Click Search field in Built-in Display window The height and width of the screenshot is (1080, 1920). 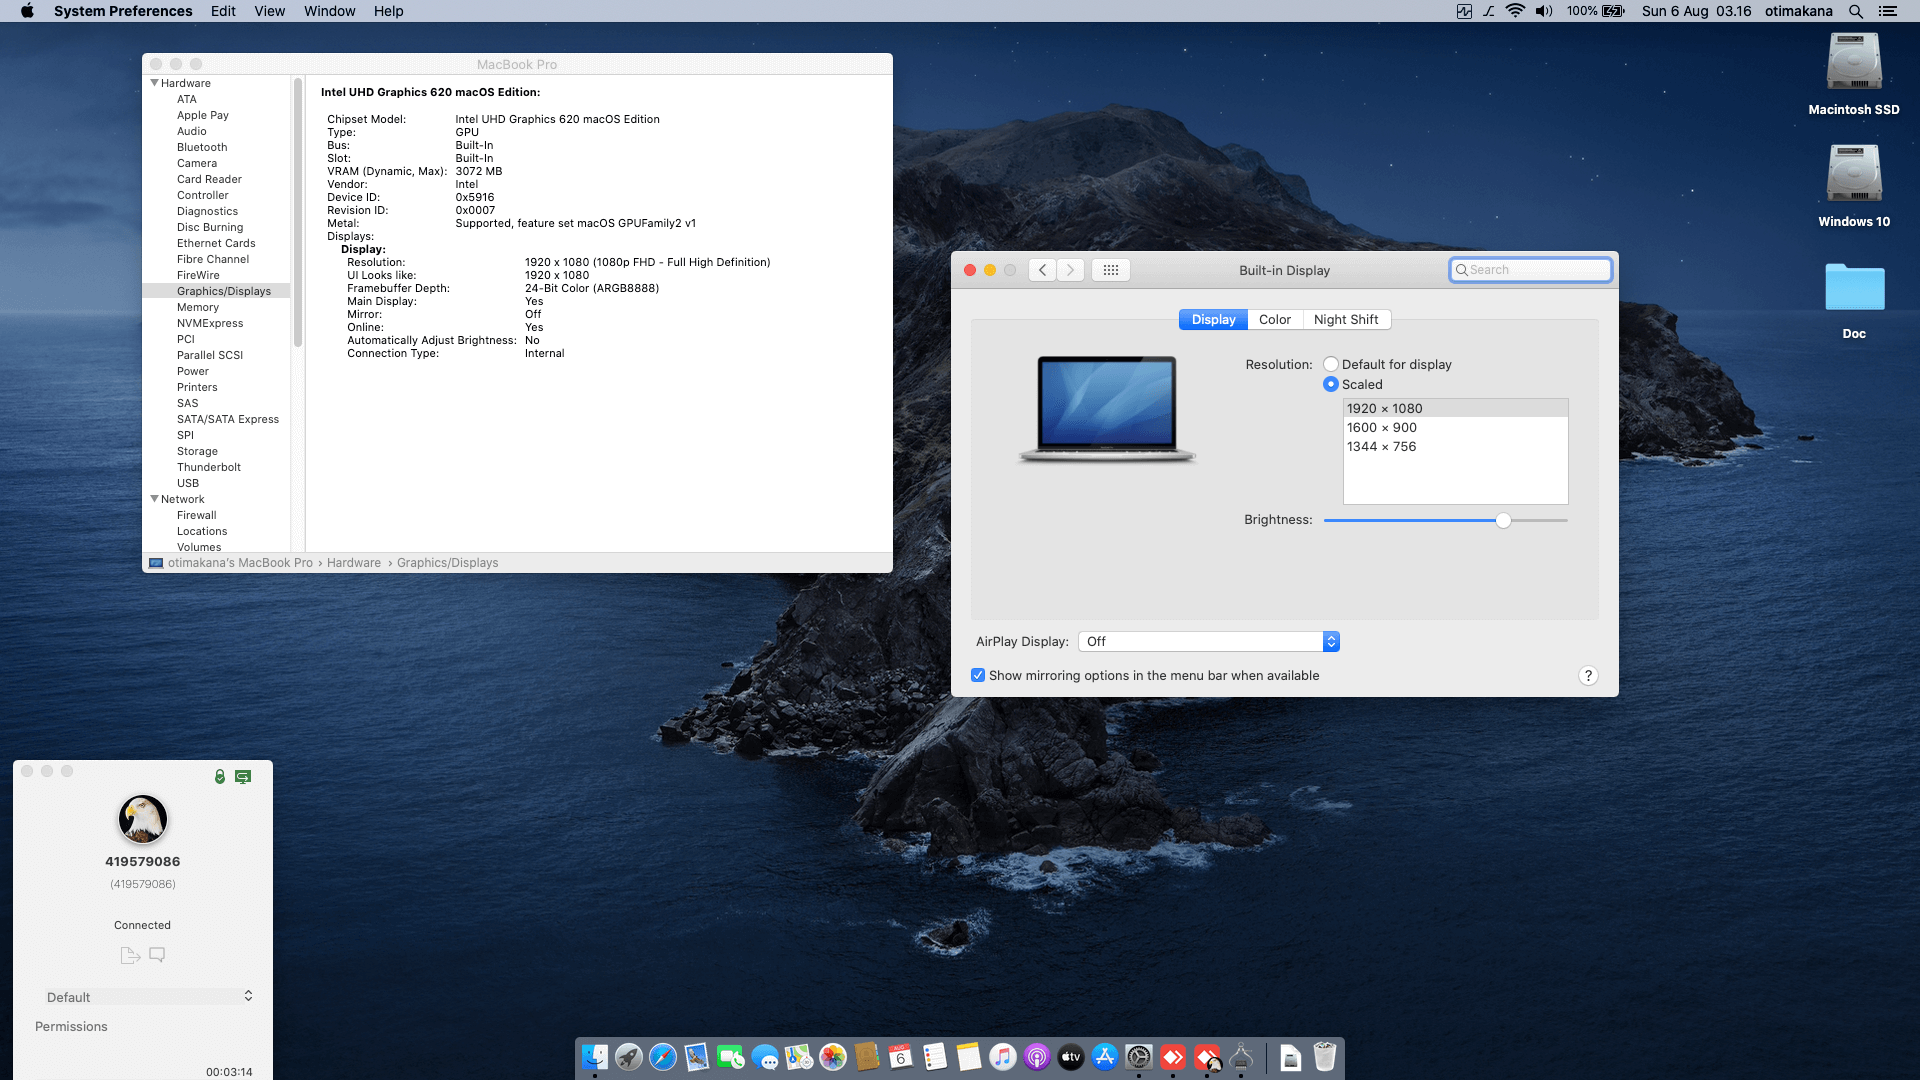pyautogui.click(x=1531, y=270)
